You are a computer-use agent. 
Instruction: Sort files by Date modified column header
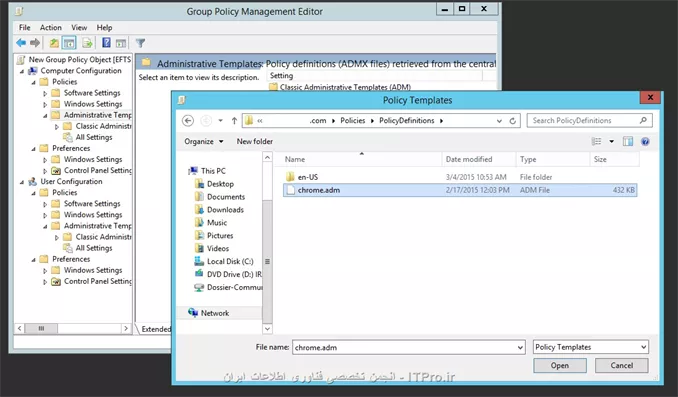coord(479,159)
